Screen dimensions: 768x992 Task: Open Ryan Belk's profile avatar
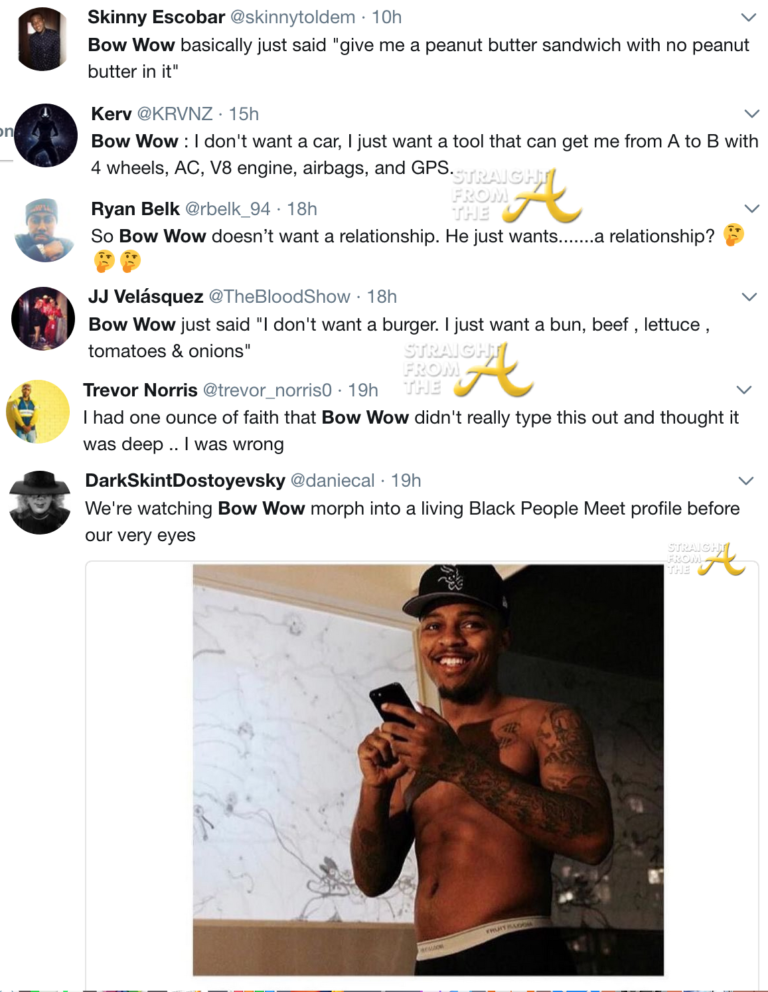click(45, 230)
